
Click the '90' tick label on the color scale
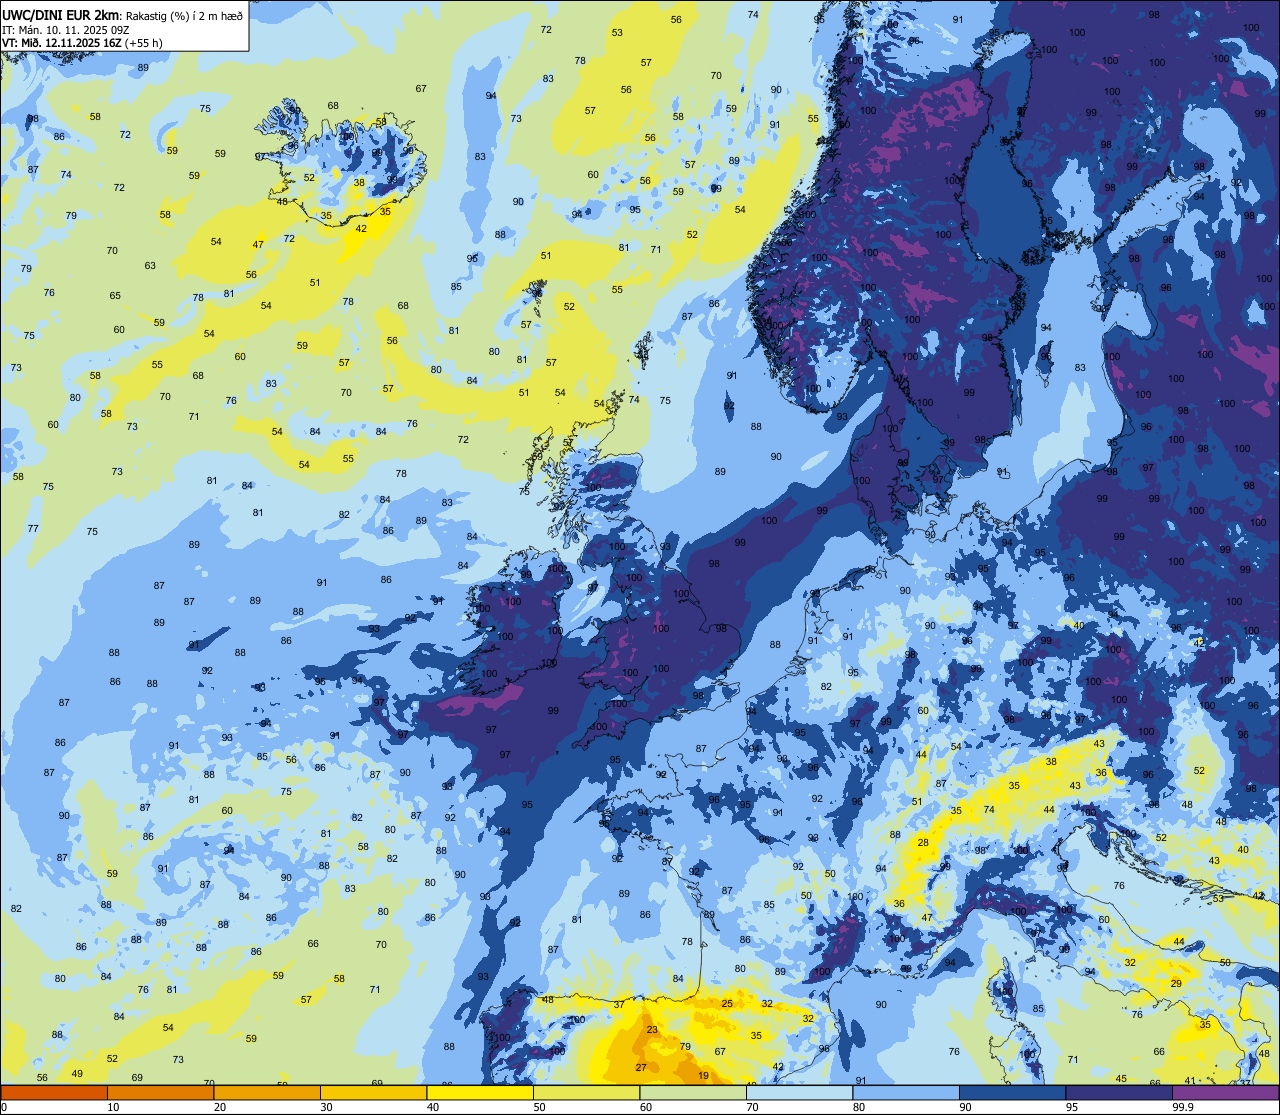pos(965,1107)
